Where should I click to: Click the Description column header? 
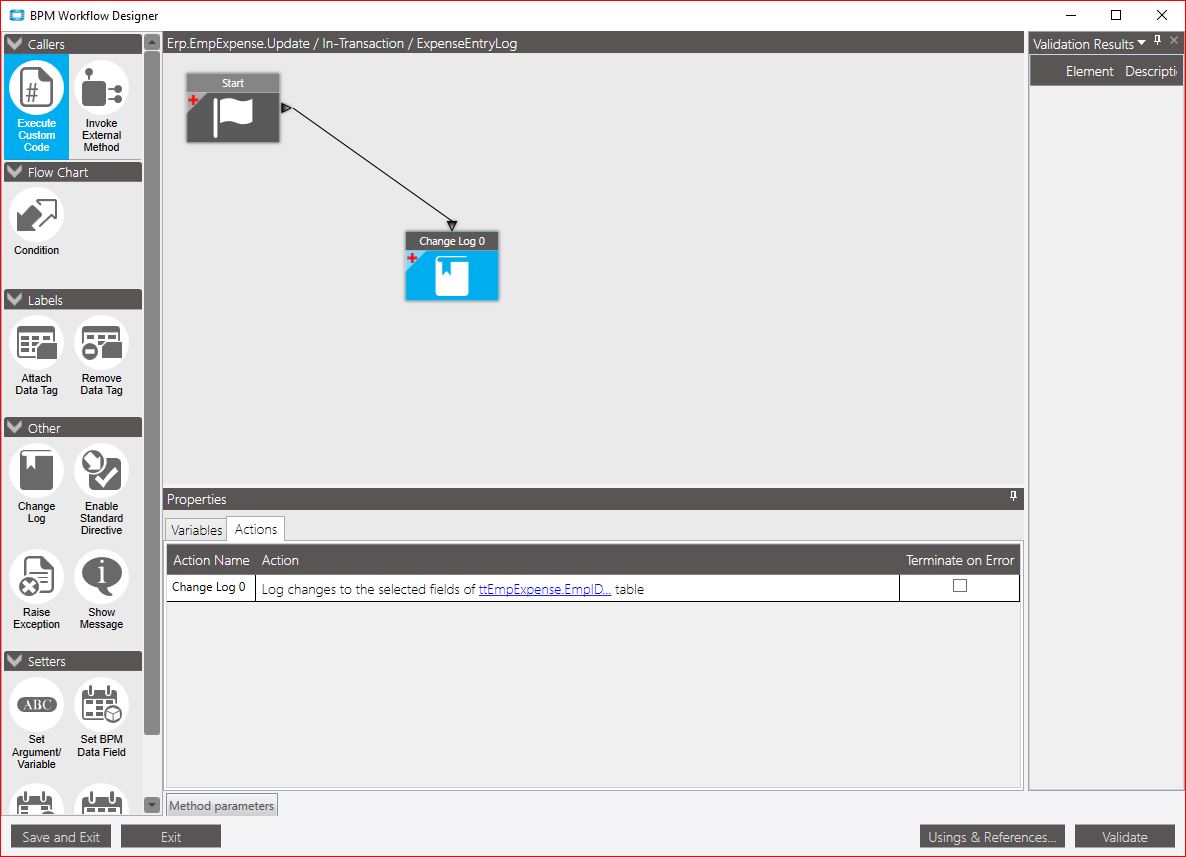[x=1150, y=71]
